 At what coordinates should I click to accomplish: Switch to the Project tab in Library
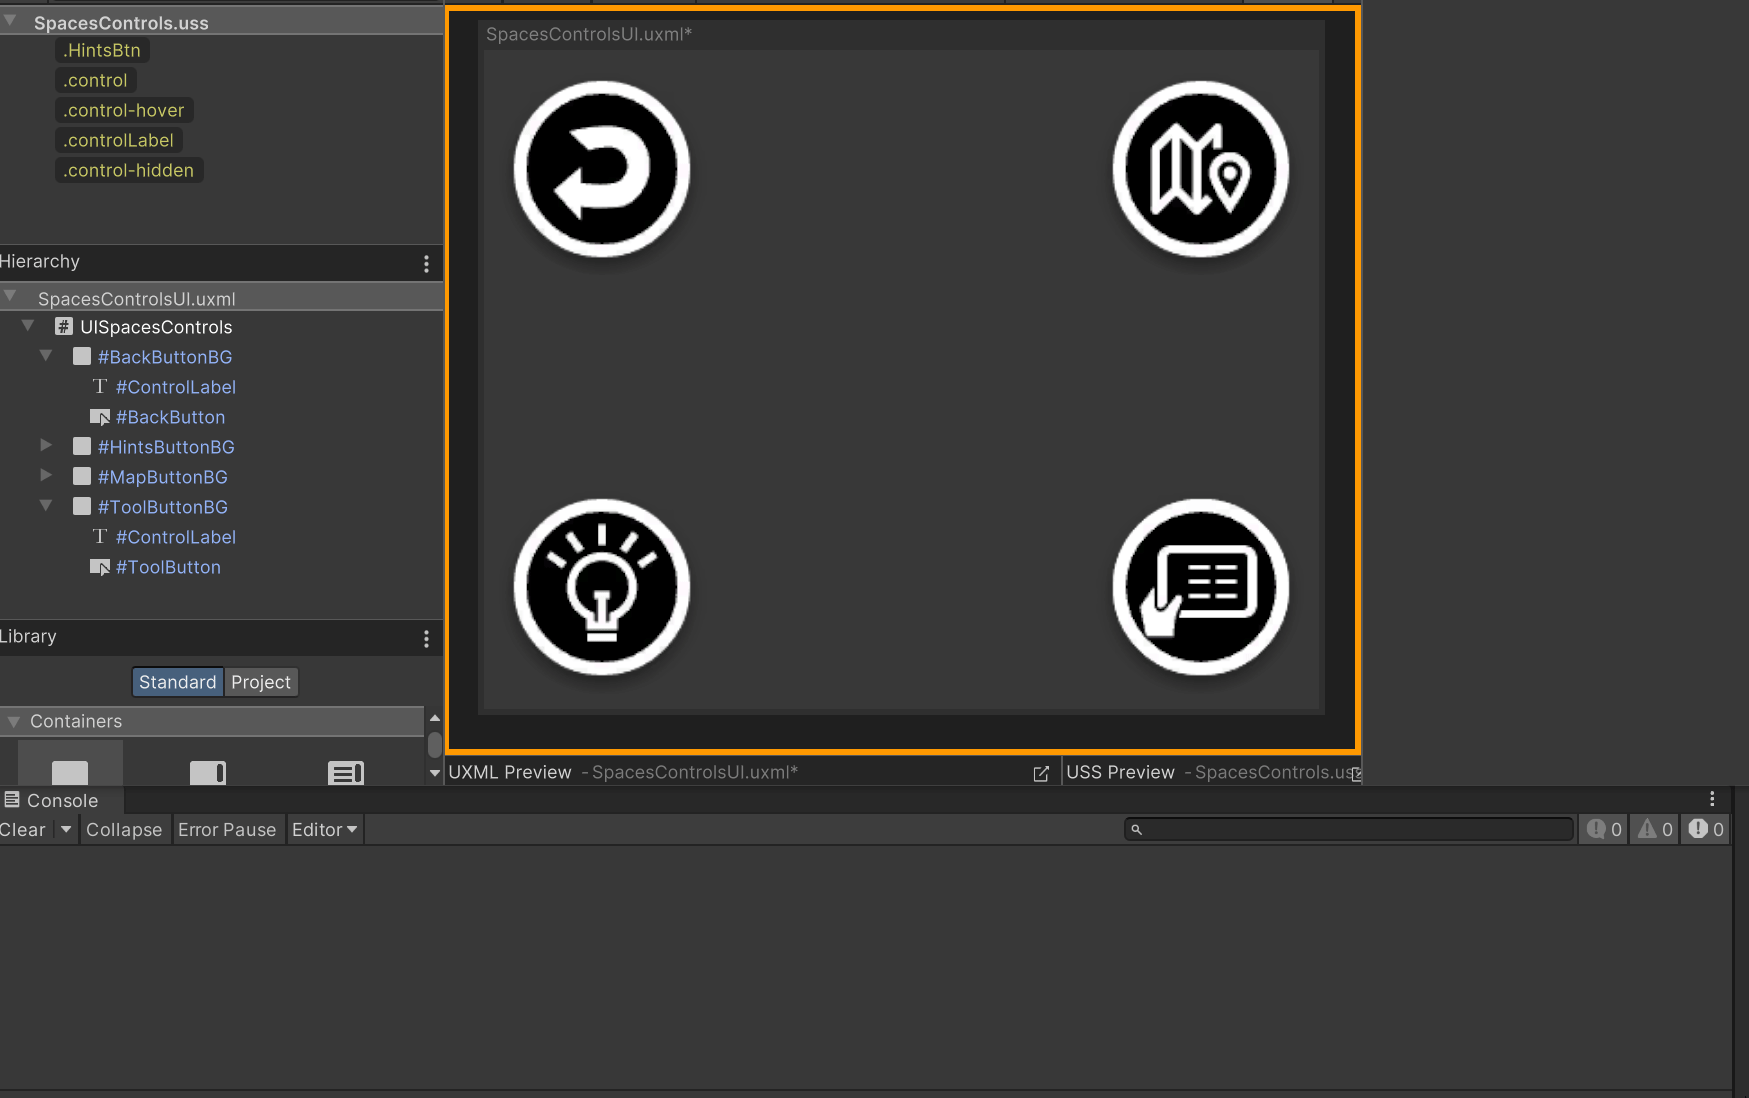tap(261, 681)
